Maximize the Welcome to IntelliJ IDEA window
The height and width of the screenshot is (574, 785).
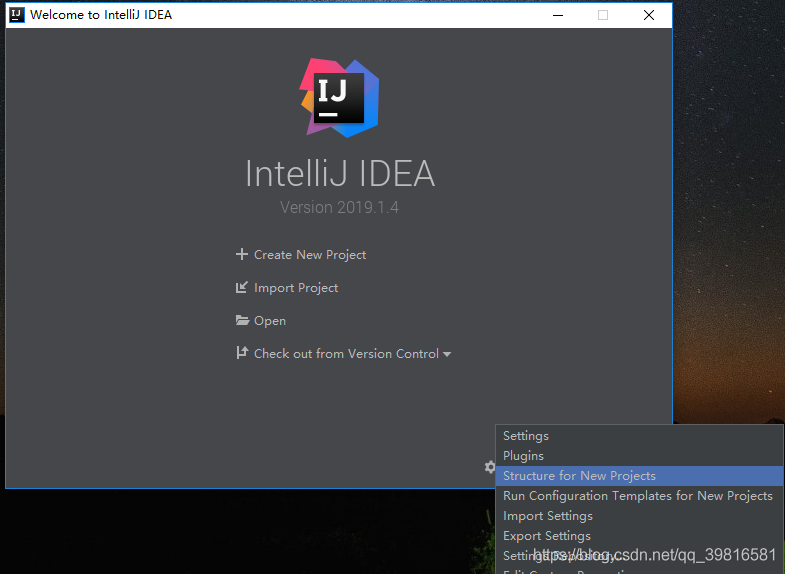(x=603, y=15)
